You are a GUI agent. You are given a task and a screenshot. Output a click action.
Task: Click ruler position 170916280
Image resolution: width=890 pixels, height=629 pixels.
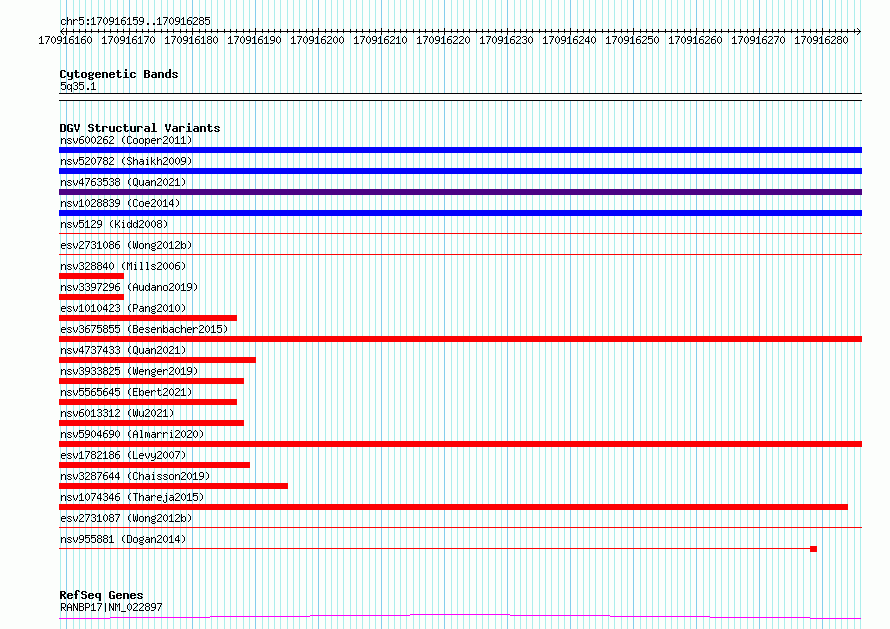point(821,40)
